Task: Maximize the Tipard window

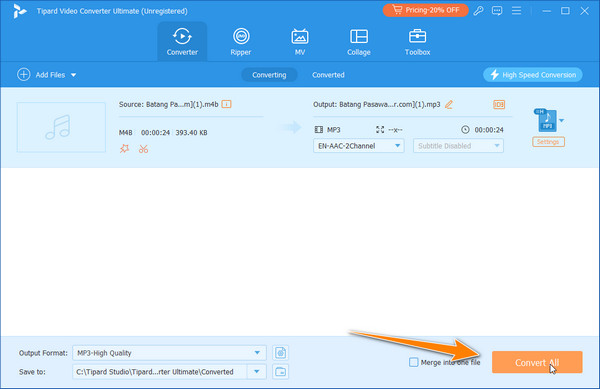Action: (x=565, y=11)
